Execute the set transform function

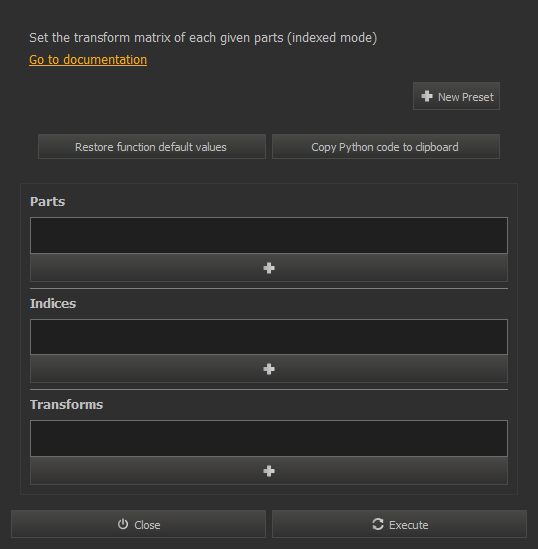click(x=399, y=524)
